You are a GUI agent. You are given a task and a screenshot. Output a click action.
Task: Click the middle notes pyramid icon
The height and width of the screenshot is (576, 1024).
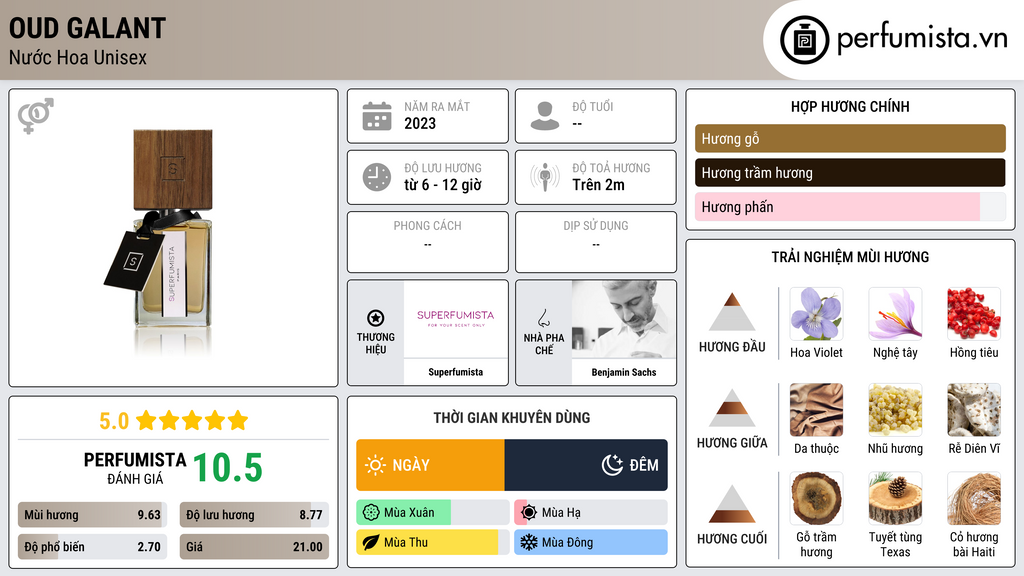(x=732, y=408)
